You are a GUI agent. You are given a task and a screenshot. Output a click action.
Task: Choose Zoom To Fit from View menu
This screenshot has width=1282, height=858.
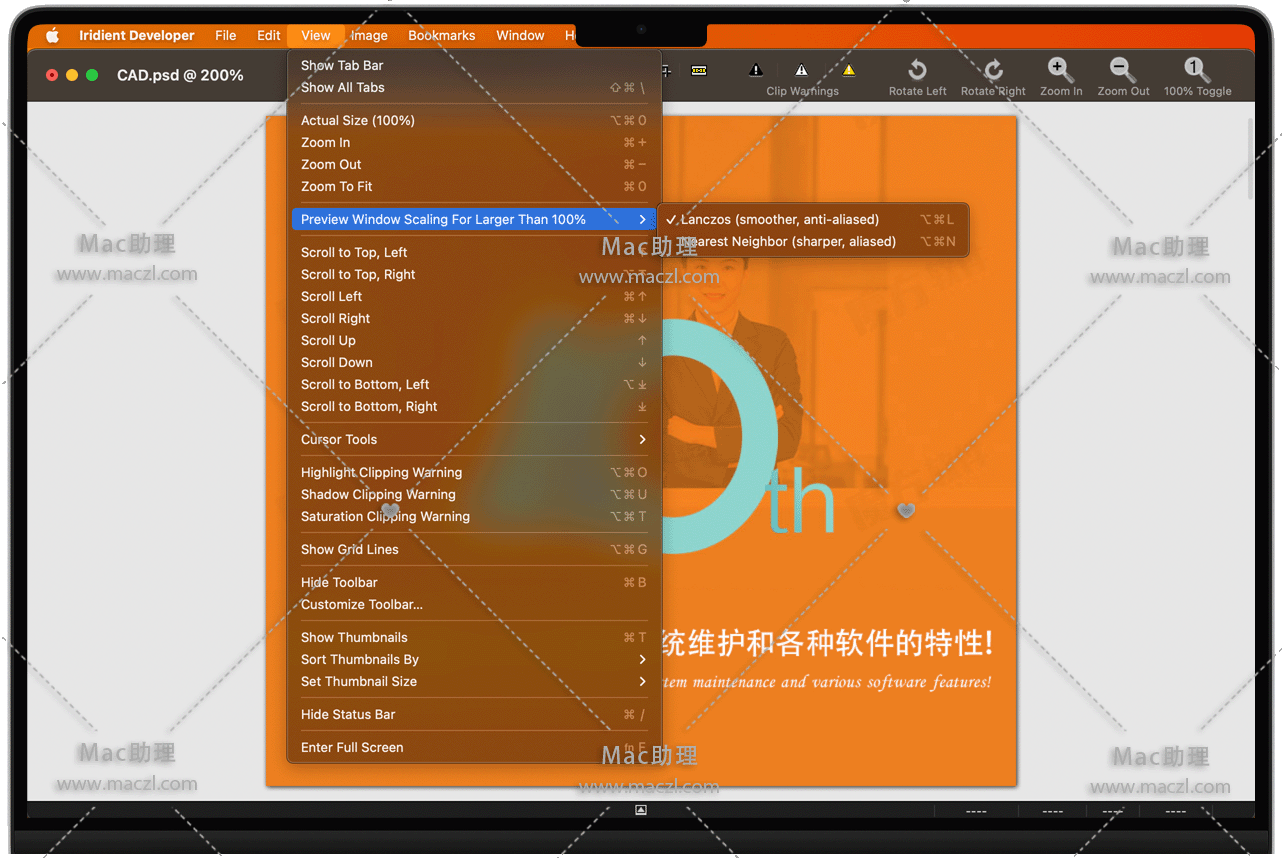tap(337, 186)
